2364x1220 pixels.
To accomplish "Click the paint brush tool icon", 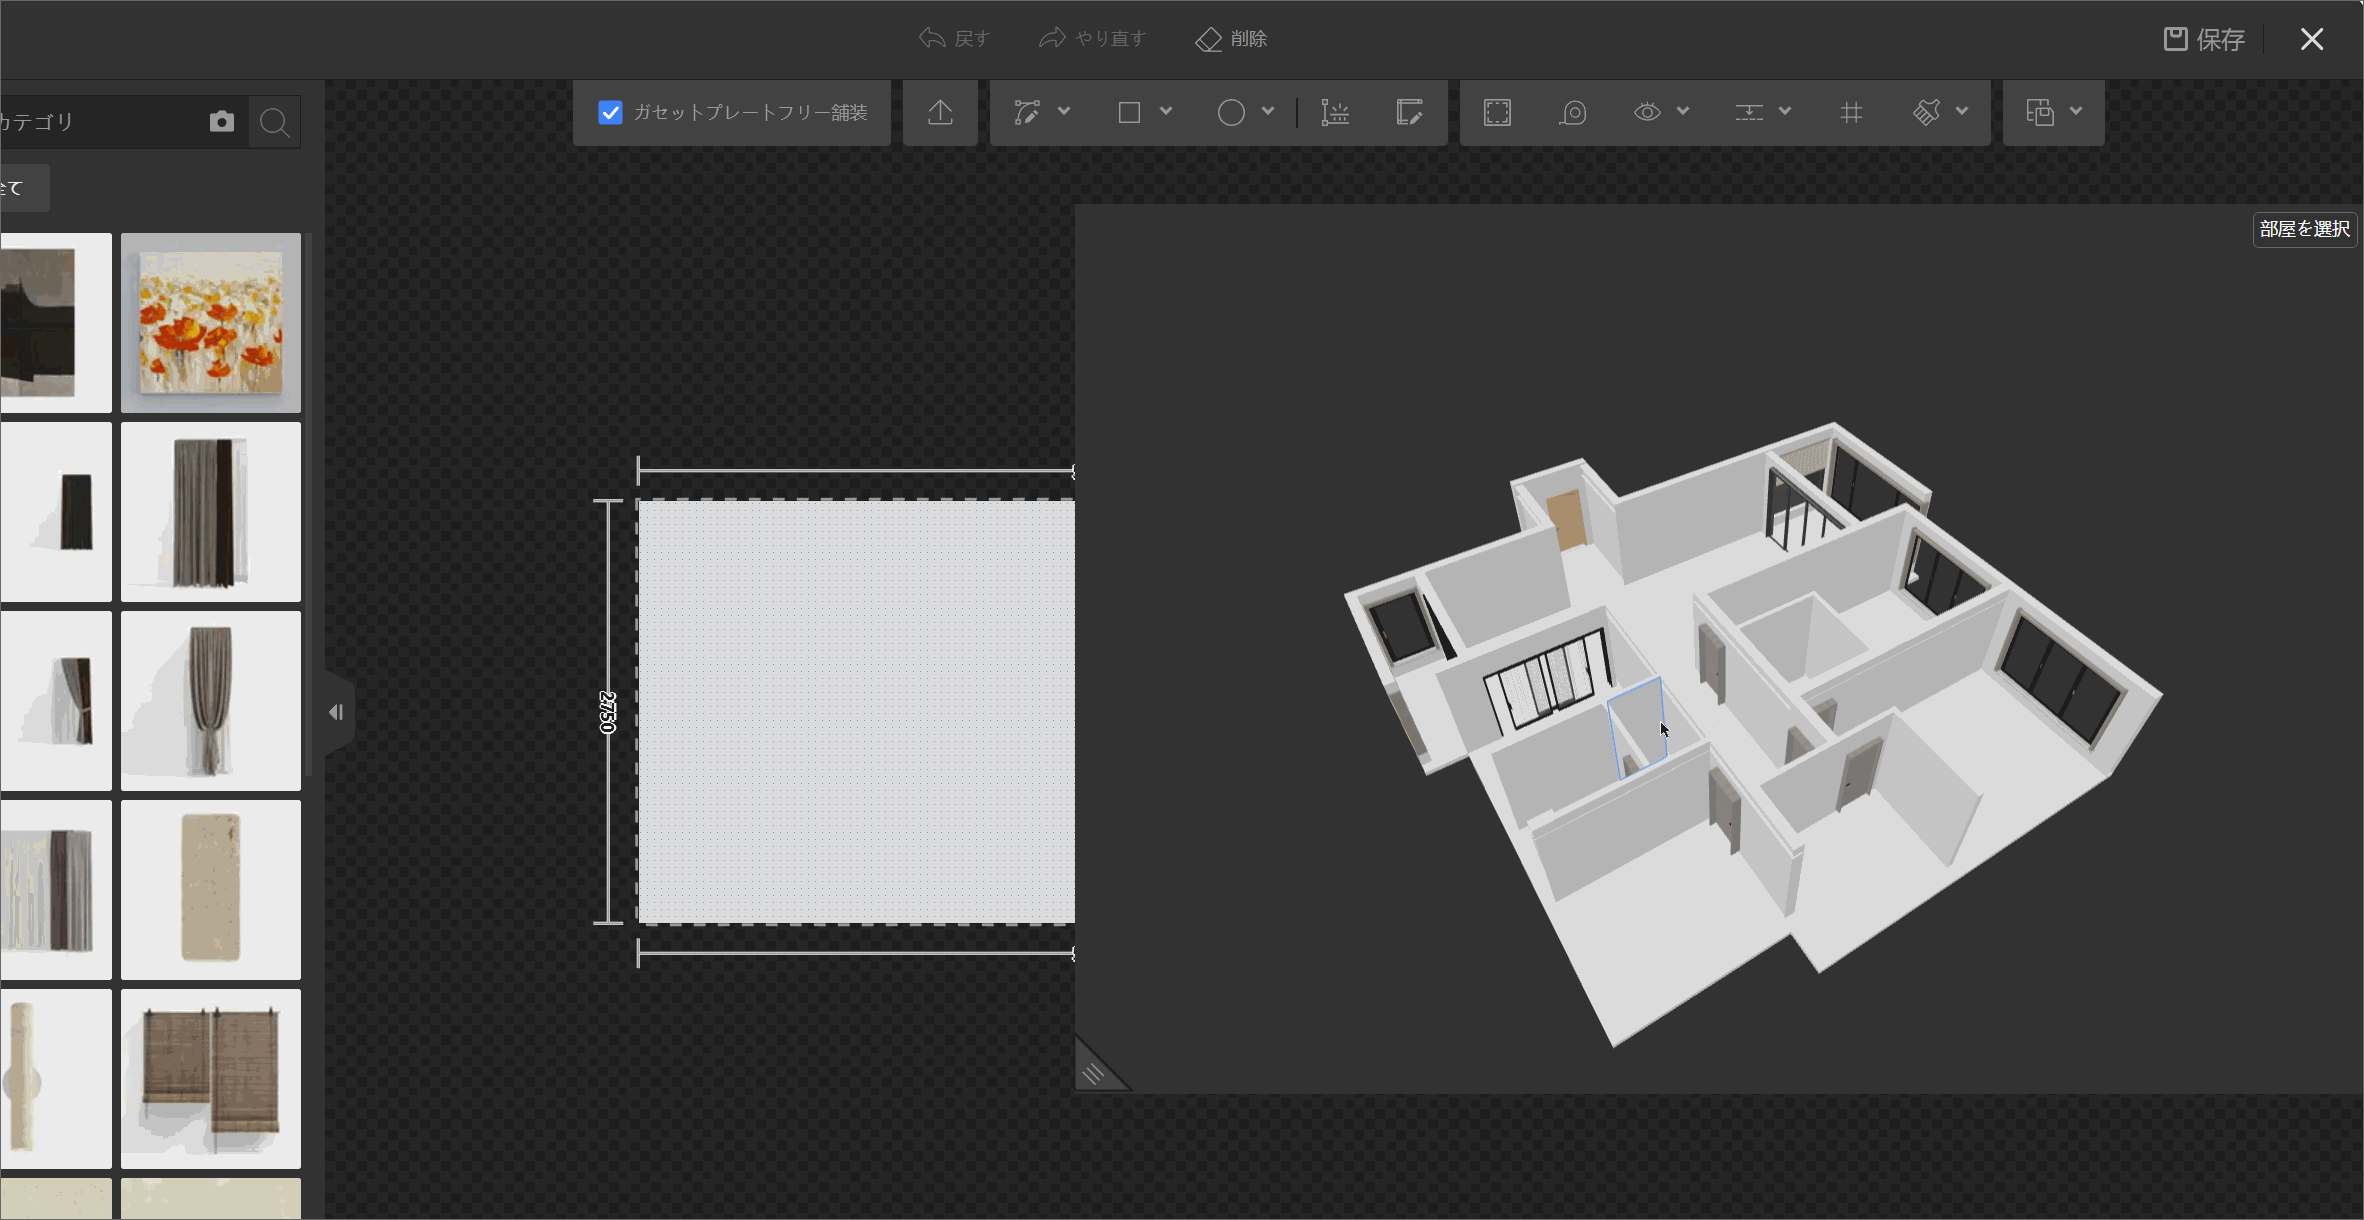I will click(x=1926, y=113).
